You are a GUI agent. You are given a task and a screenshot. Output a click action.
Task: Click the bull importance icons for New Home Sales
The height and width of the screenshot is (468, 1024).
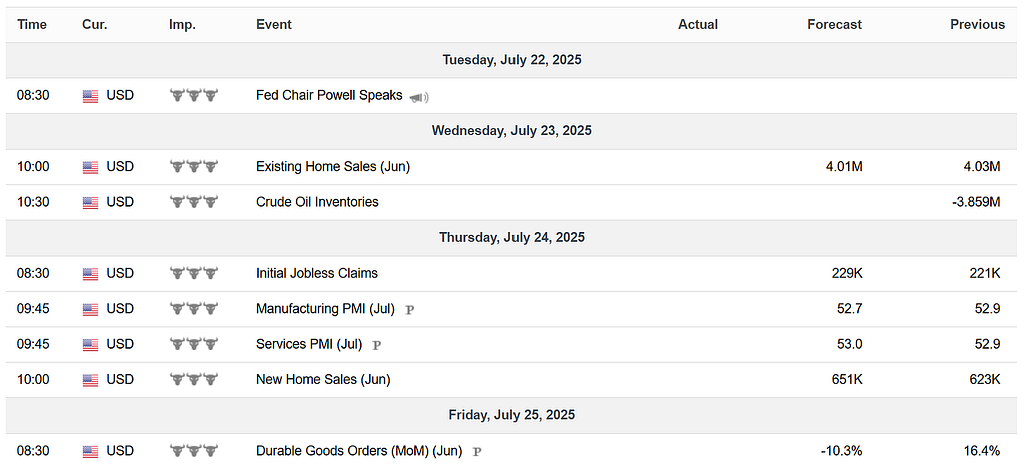click(193, 379)
